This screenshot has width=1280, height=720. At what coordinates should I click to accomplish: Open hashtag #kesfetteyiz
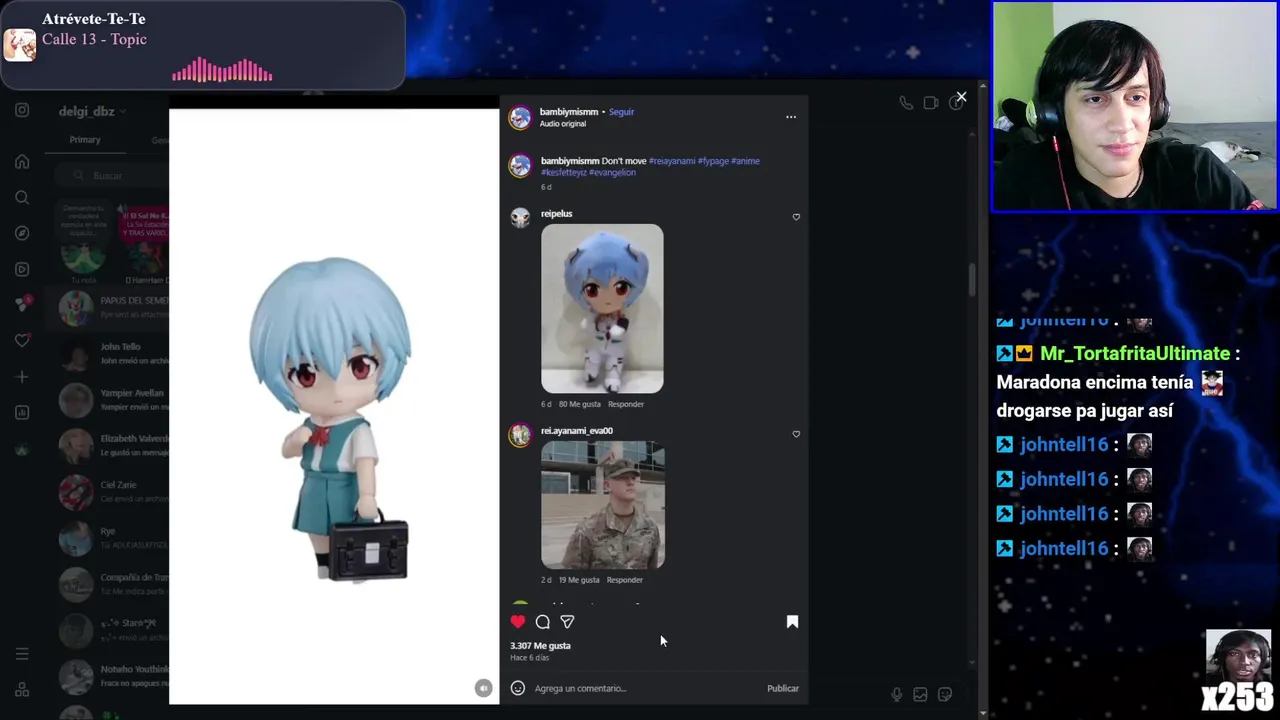pos(563,173)
